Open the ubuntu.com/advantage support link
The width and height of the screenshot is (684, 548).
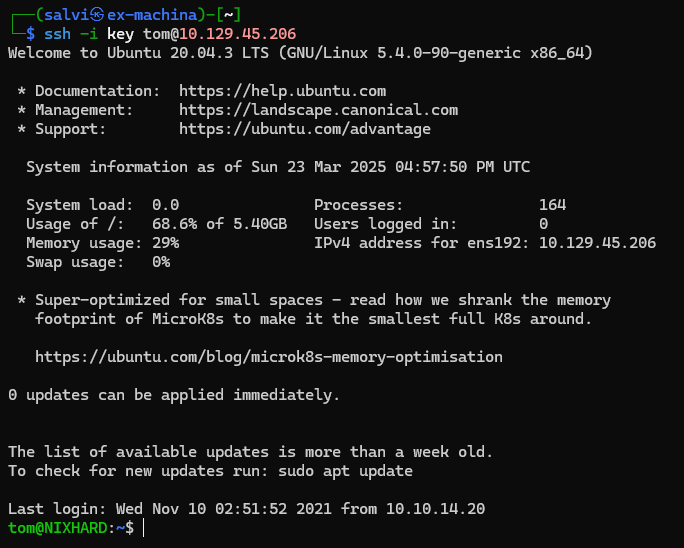pos(305,129)
